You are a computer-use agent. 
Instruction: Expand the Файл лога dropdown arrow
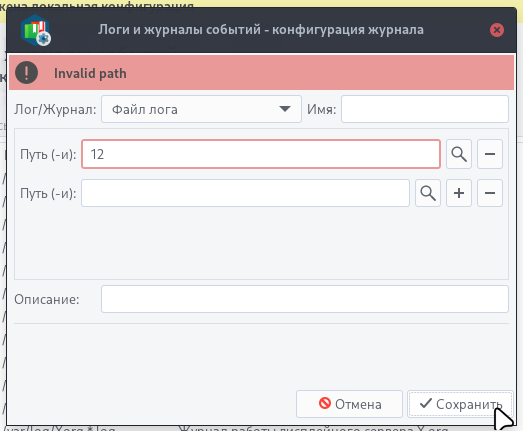click(285, 109)
